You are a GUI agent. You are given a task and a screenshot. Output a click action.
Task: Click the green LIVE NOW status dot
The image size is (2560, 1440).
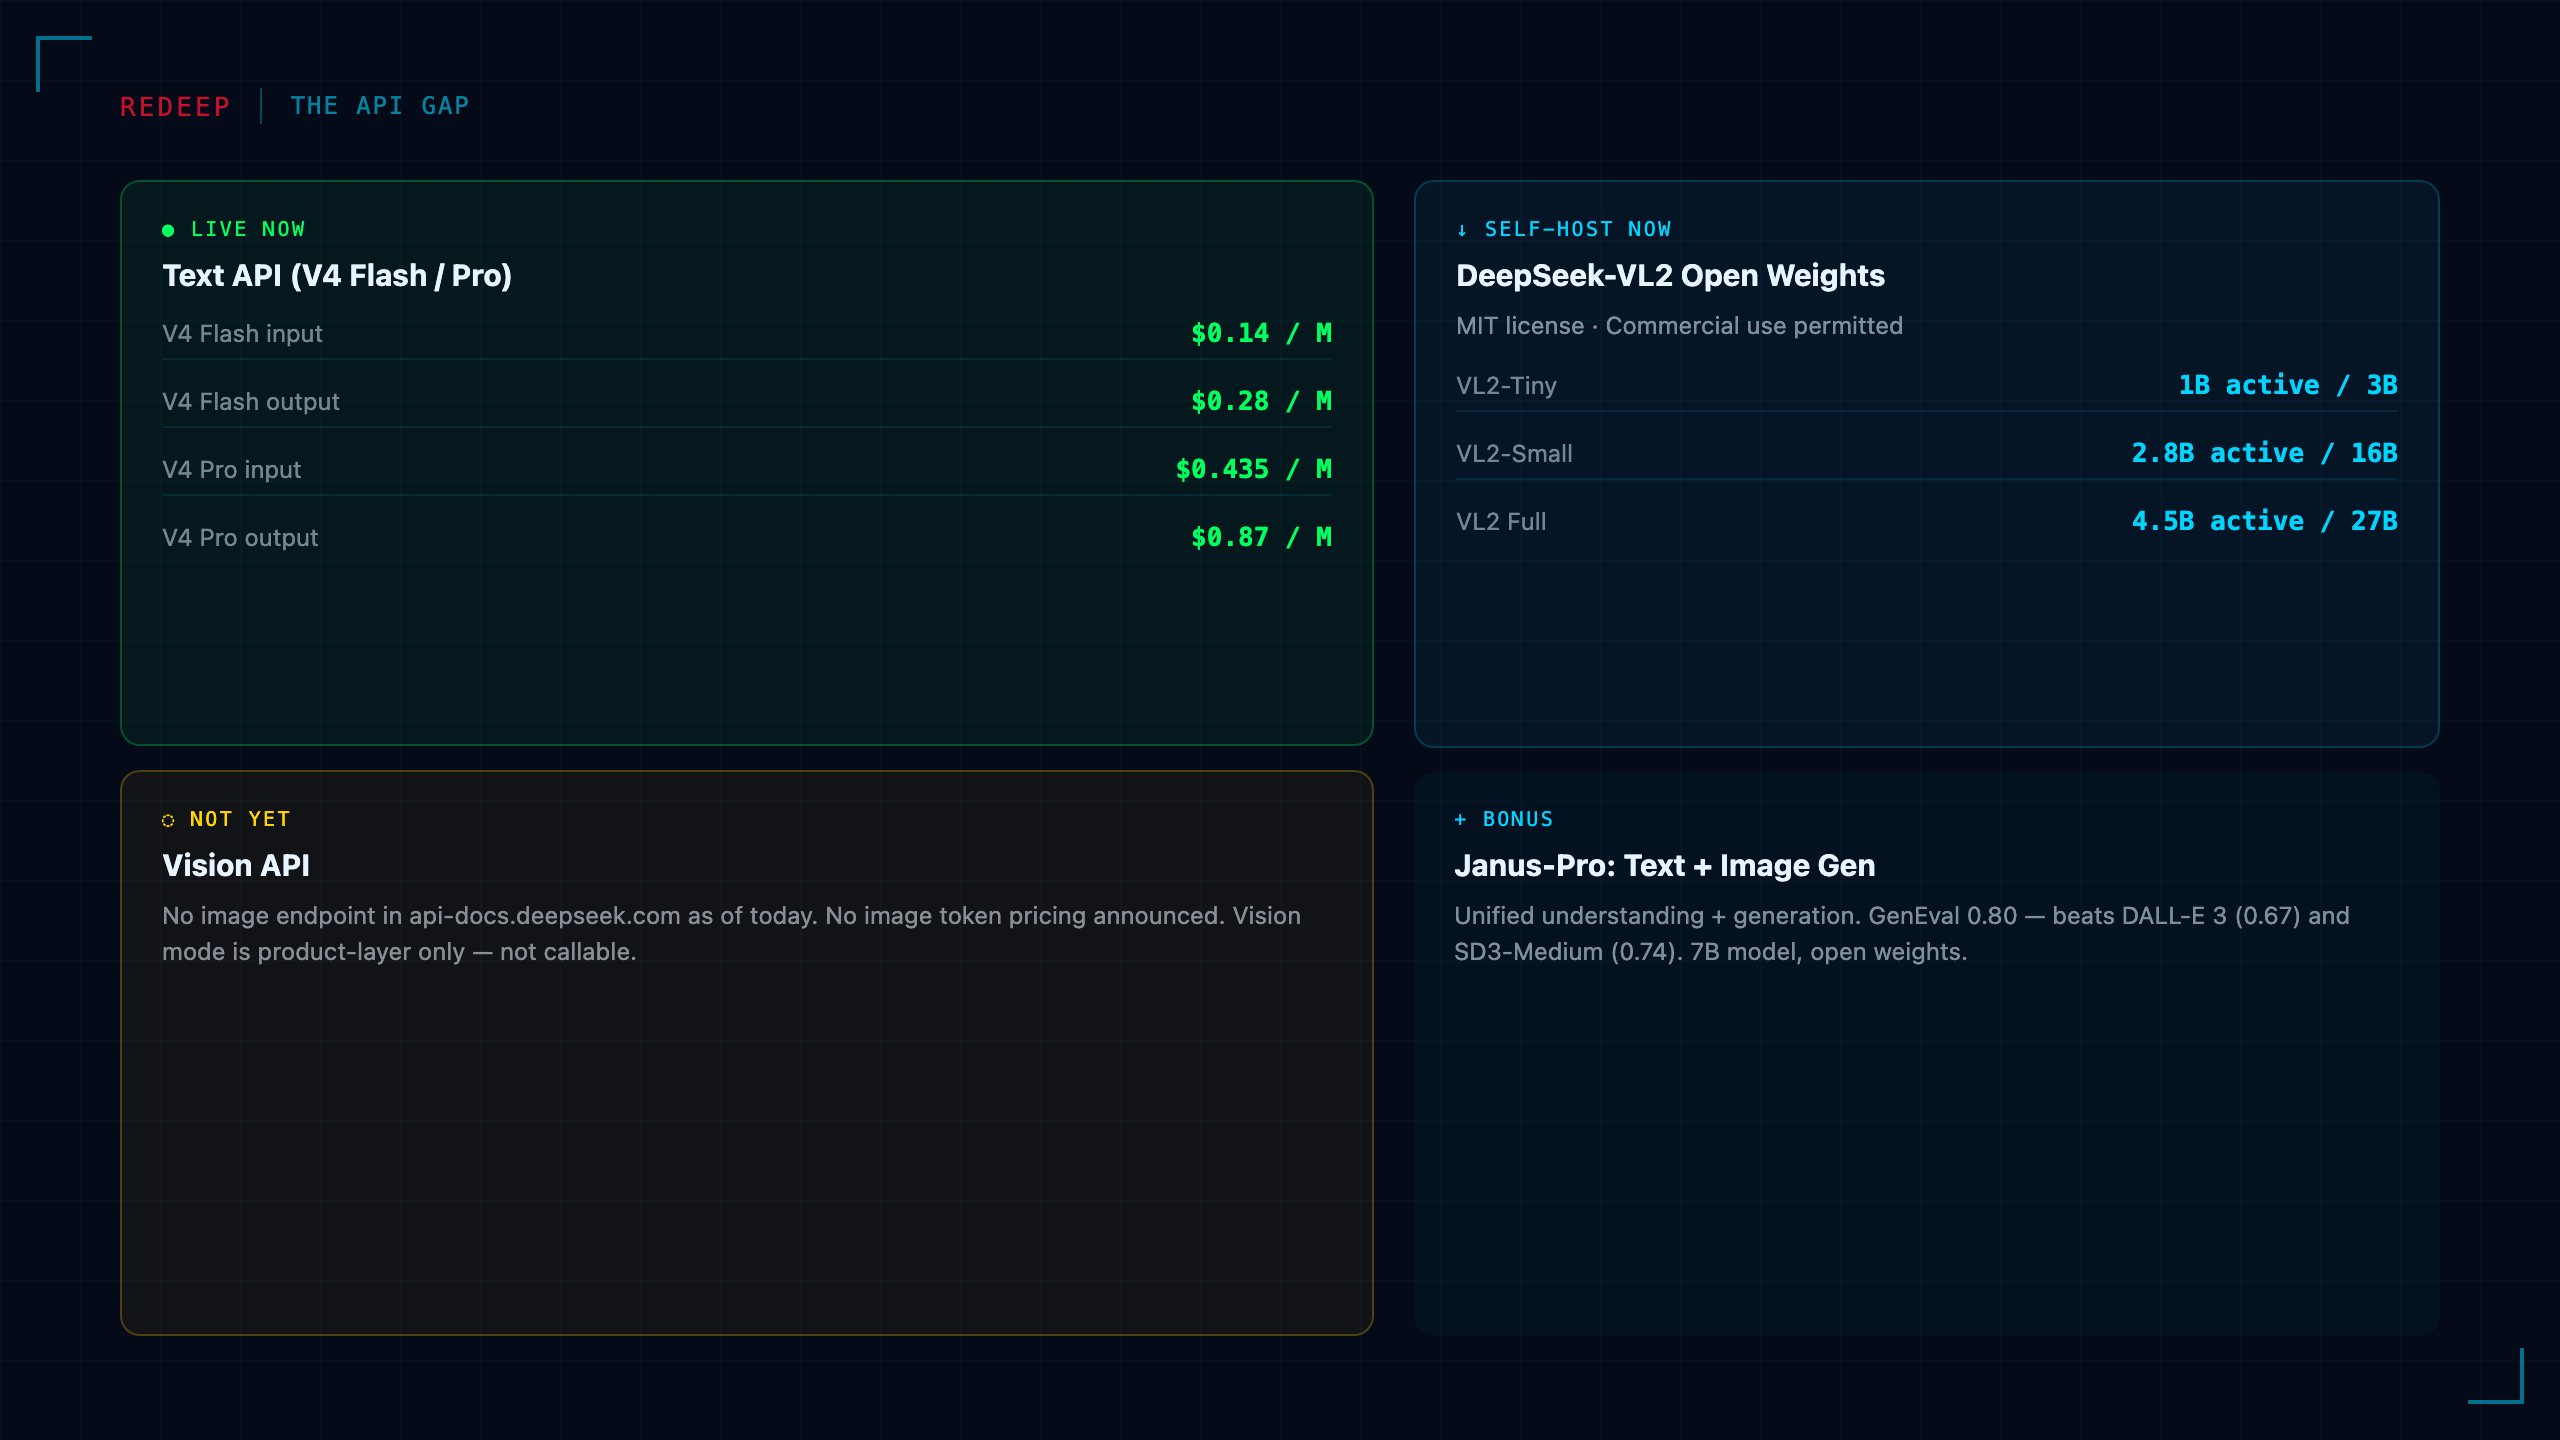click(168, 230)
